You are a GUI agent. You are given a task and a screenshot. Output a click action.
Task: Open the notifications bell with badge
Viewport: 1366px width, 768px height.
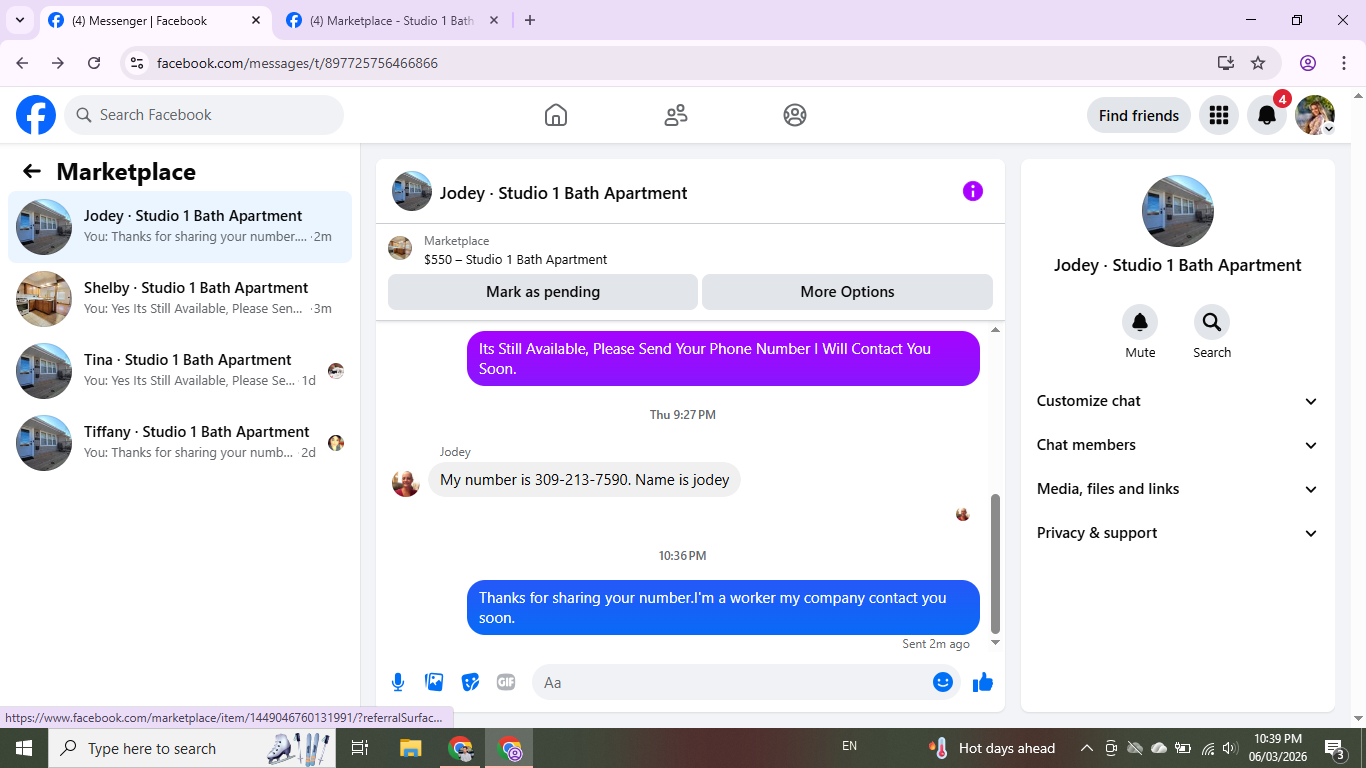pyautogui.click(x=1267, y=115)
